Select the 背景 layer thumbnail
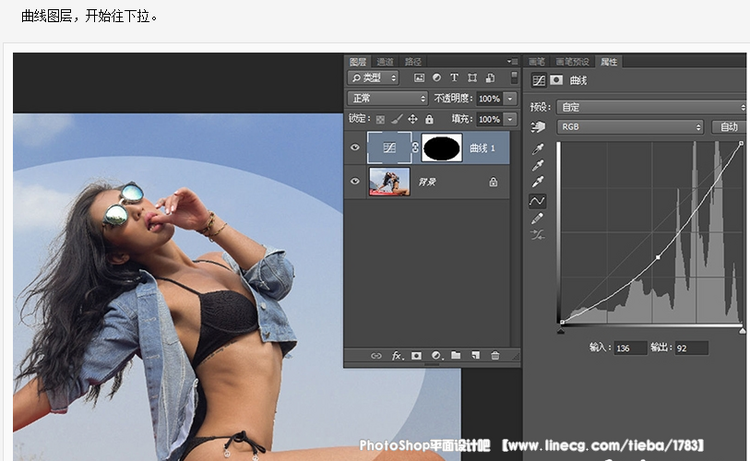This screenshot has width=750, height=461. [x=389, y=182]
